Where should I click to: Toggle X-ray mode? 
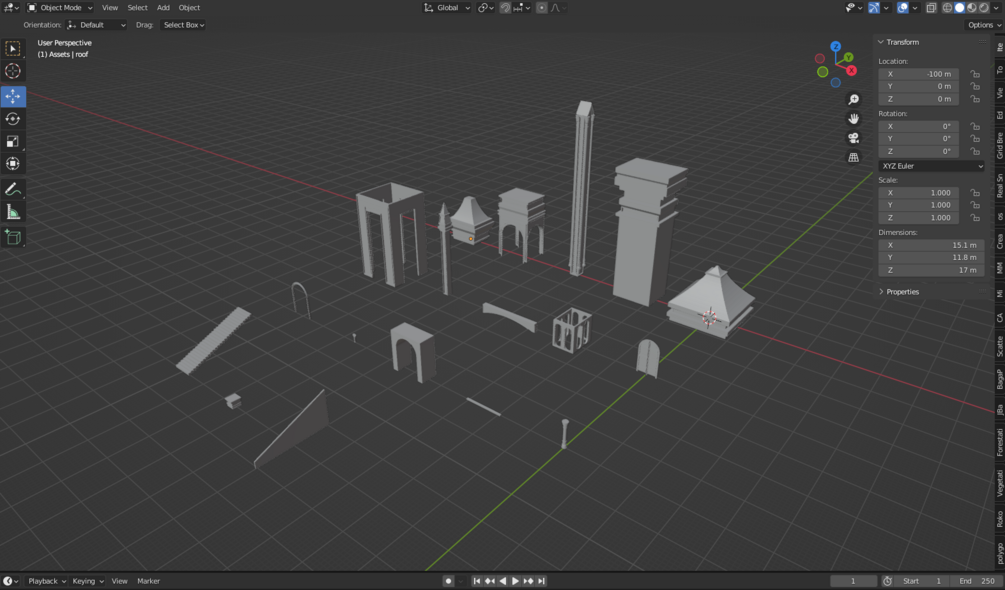click(931, 8)
